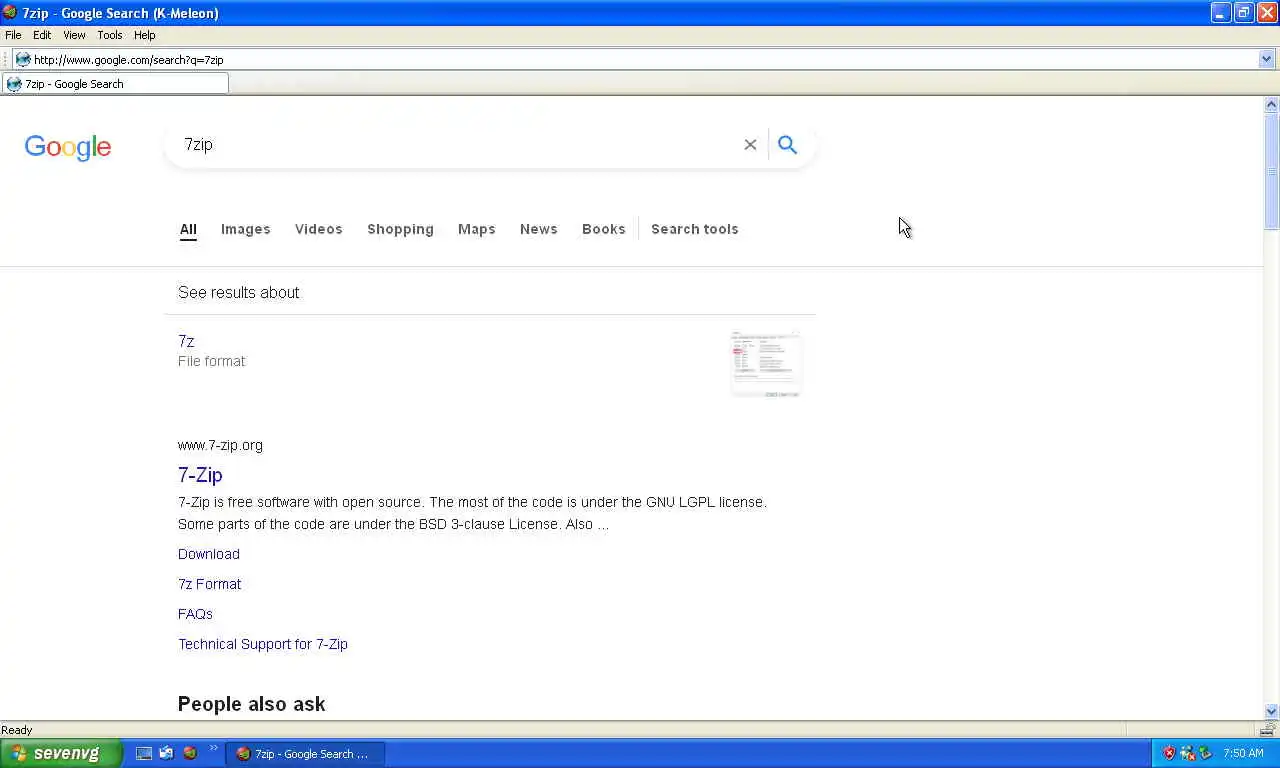Image resolution: width=1280 pixels, height=768 pixels.
Task: Open the Start menu 'sevenvg' button
Action: (60, 754)
